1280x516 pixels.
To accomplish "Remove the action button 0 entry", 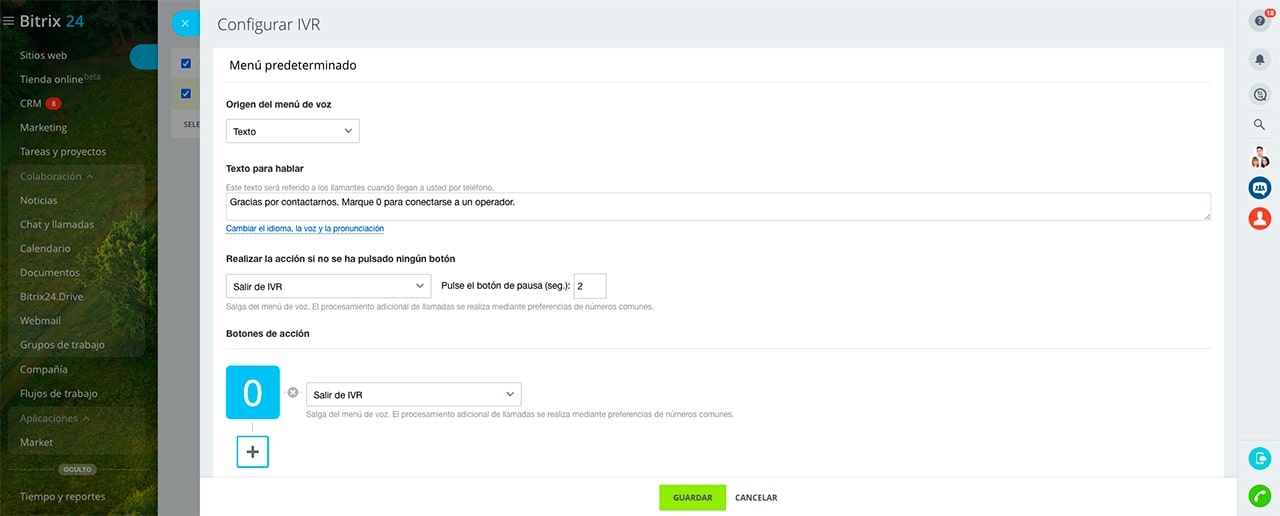I will coord(293,393).
